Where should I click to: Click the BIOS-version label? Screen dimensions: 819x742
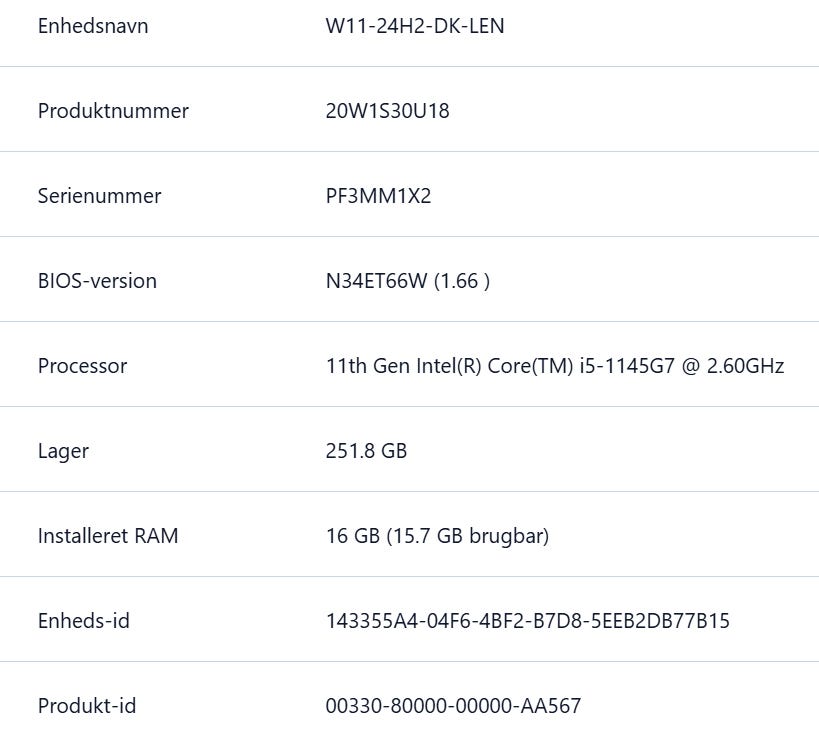click(97, 281)
